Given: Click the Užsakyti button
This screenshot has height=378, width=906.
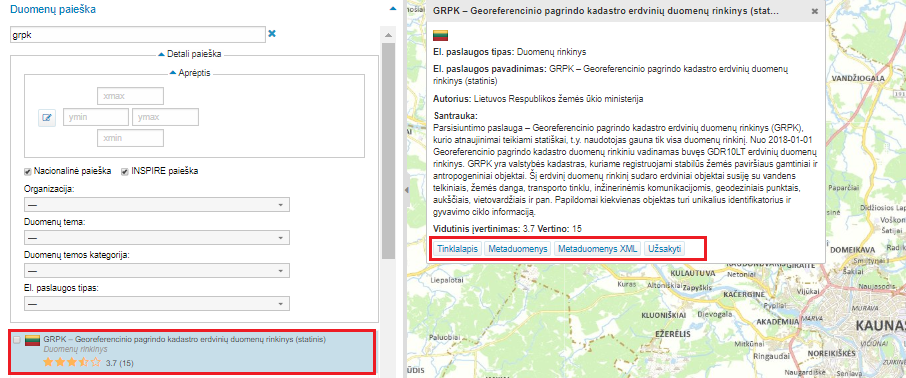Looking at the screenshot, I should [664, 249].
